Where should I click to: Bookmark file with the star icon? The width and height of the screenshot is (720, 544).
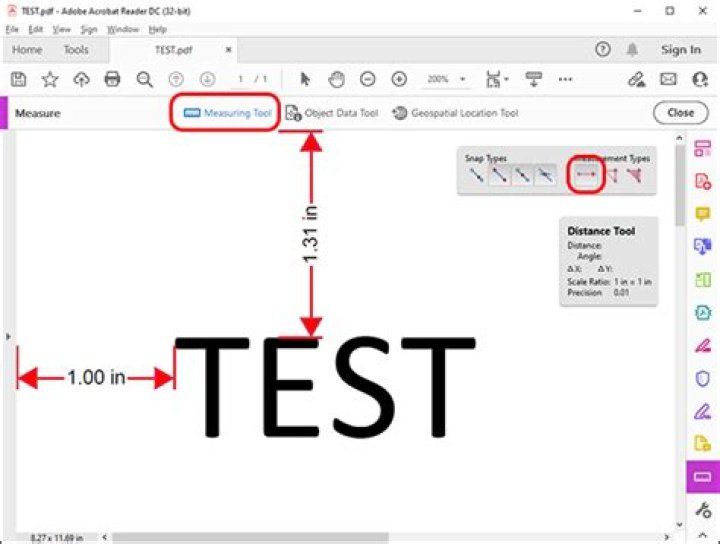(x=50, y=79)
